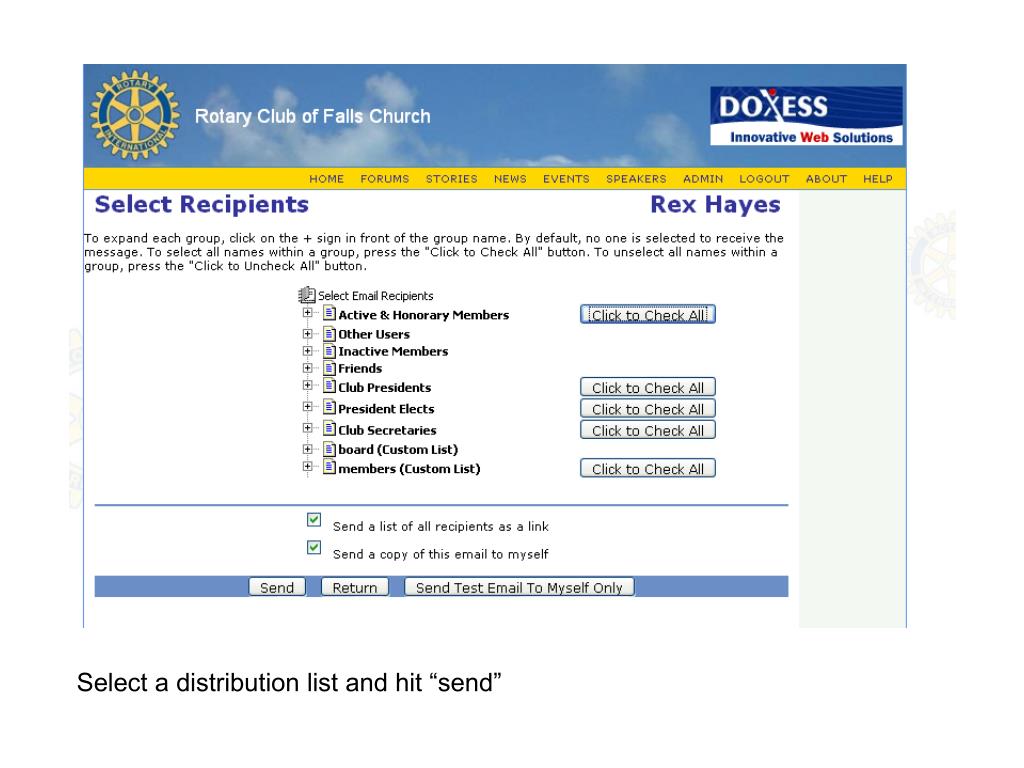1024x768 pixels.
Task: Click the document icon beside Active & Honorary Members
Action: coord(330,313)
